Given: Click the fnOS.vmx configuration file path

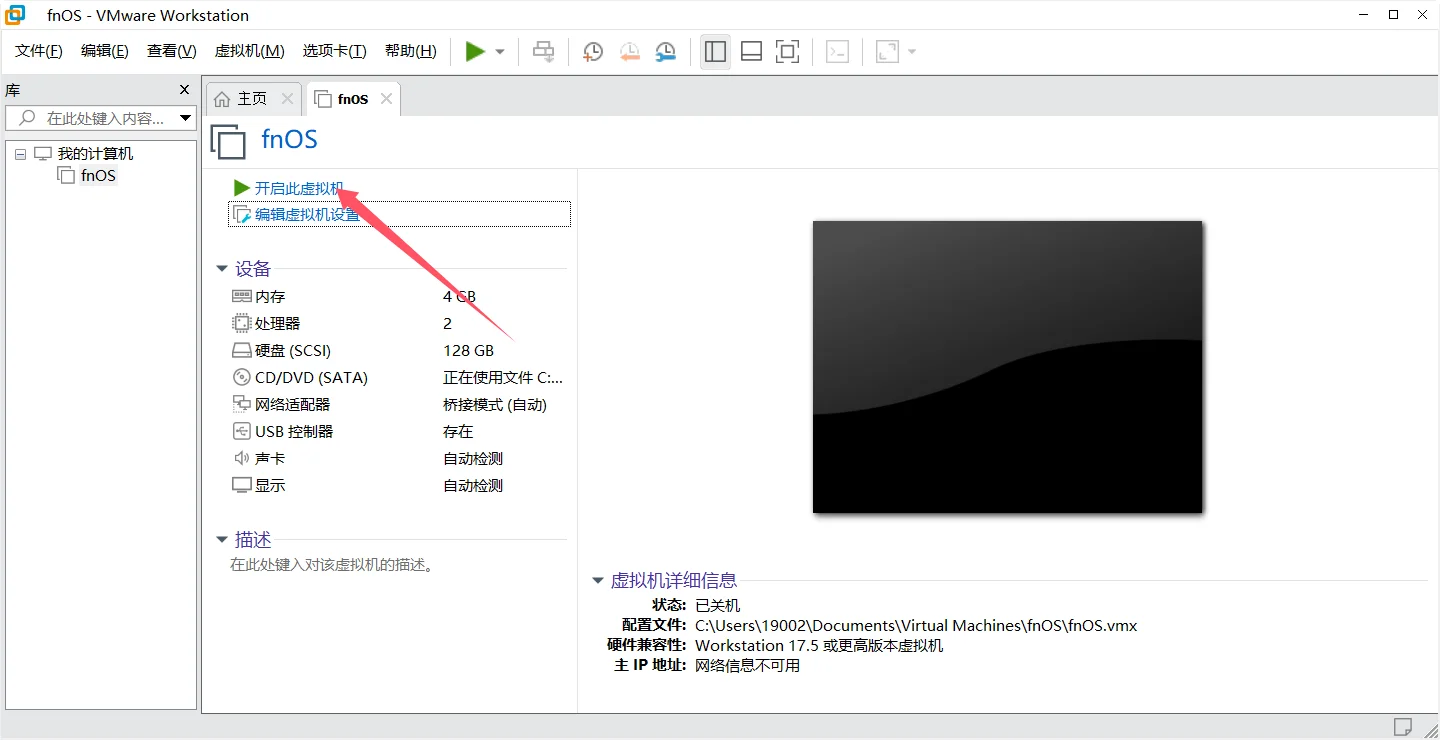Looking at the screenshot, I should pos(916,626).
